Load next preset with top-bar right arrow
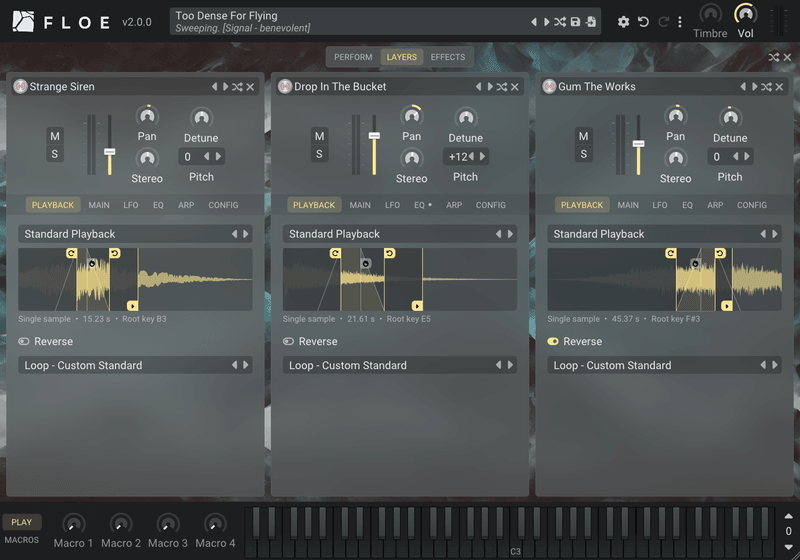 [x=546, y=22]
